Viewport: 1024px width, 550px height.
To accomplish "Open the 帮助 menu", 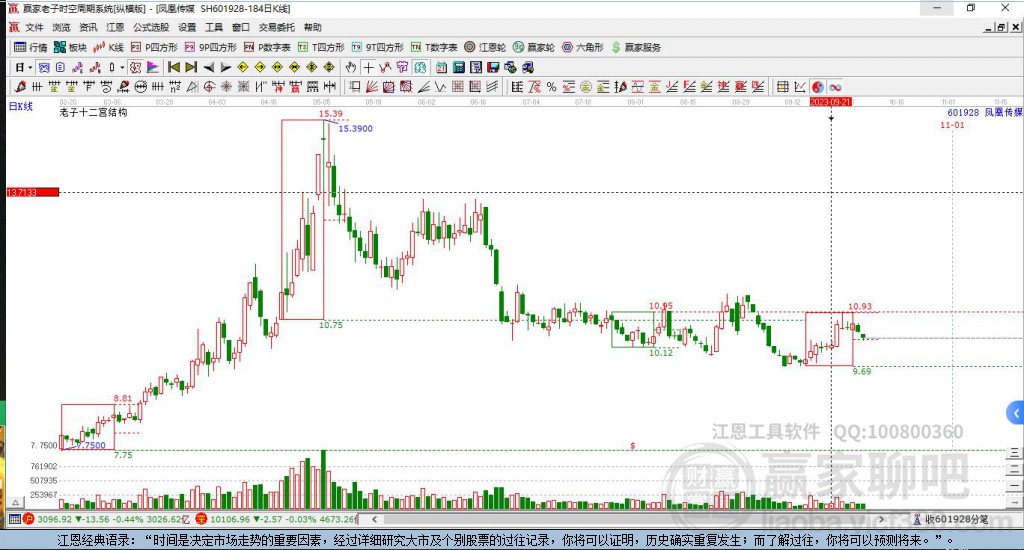I will tap(313, 27).
